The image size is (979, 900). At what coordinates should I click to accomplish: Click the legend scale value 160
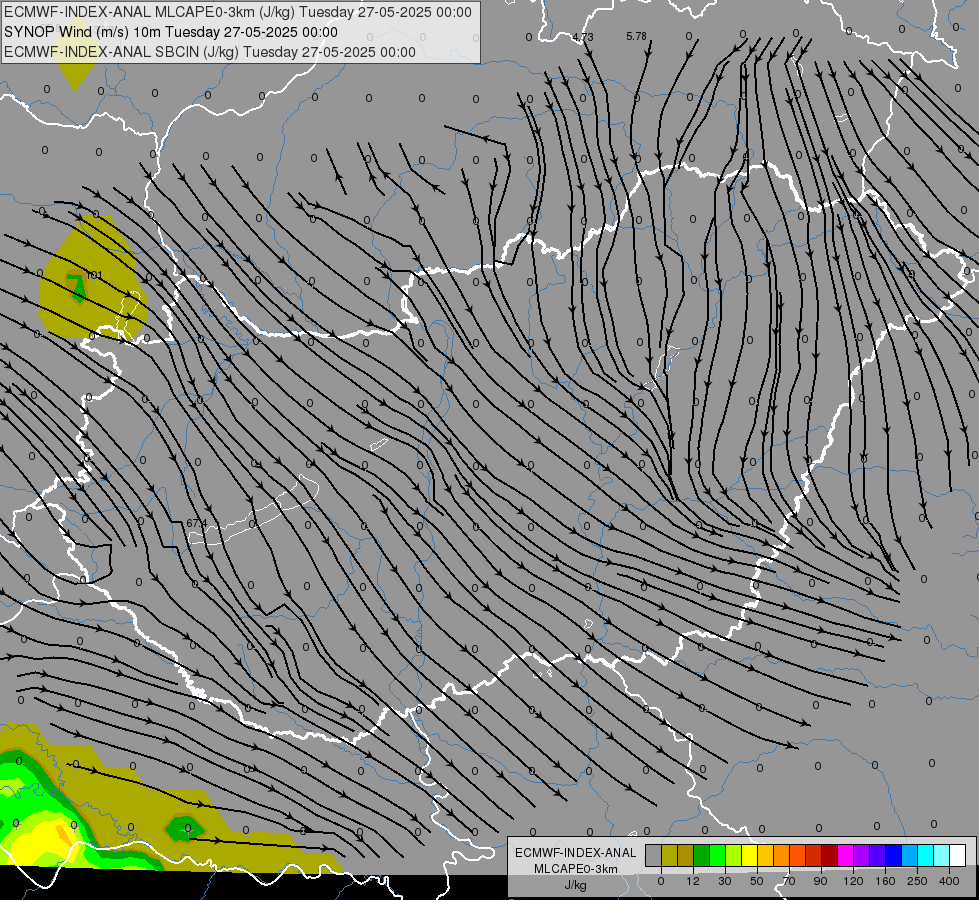tap(885, 881)
